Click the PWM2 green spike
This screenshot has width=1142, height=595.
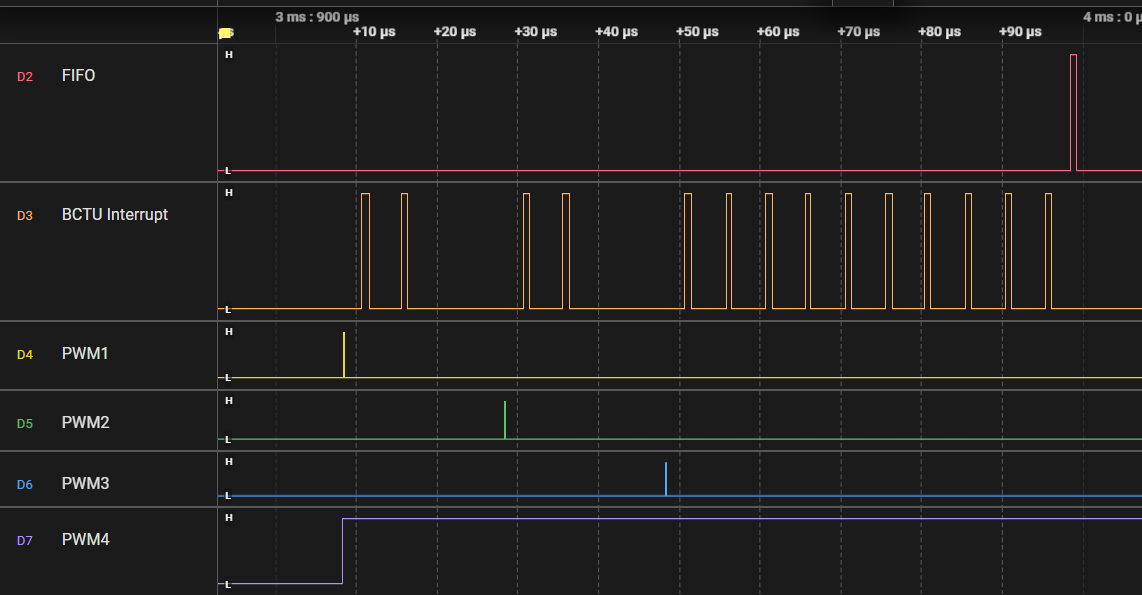505,420
